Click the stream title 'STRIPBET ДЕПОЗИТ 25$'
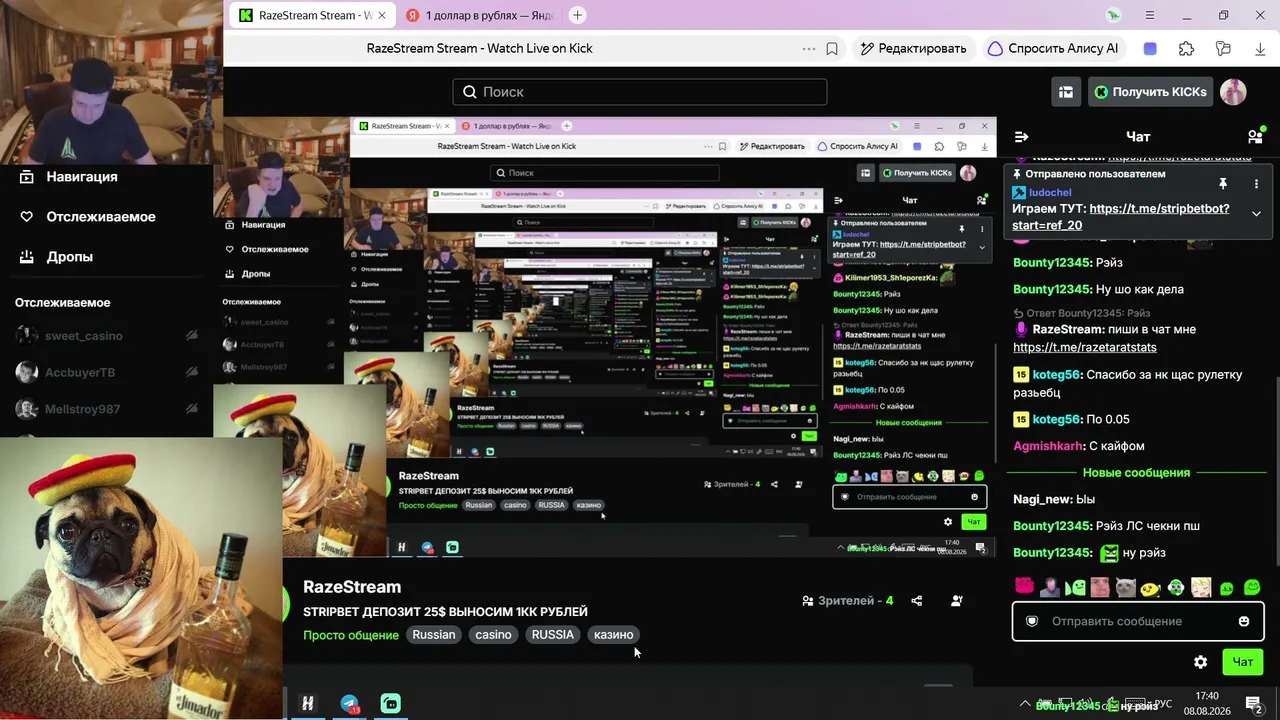 tap(445, 612)
